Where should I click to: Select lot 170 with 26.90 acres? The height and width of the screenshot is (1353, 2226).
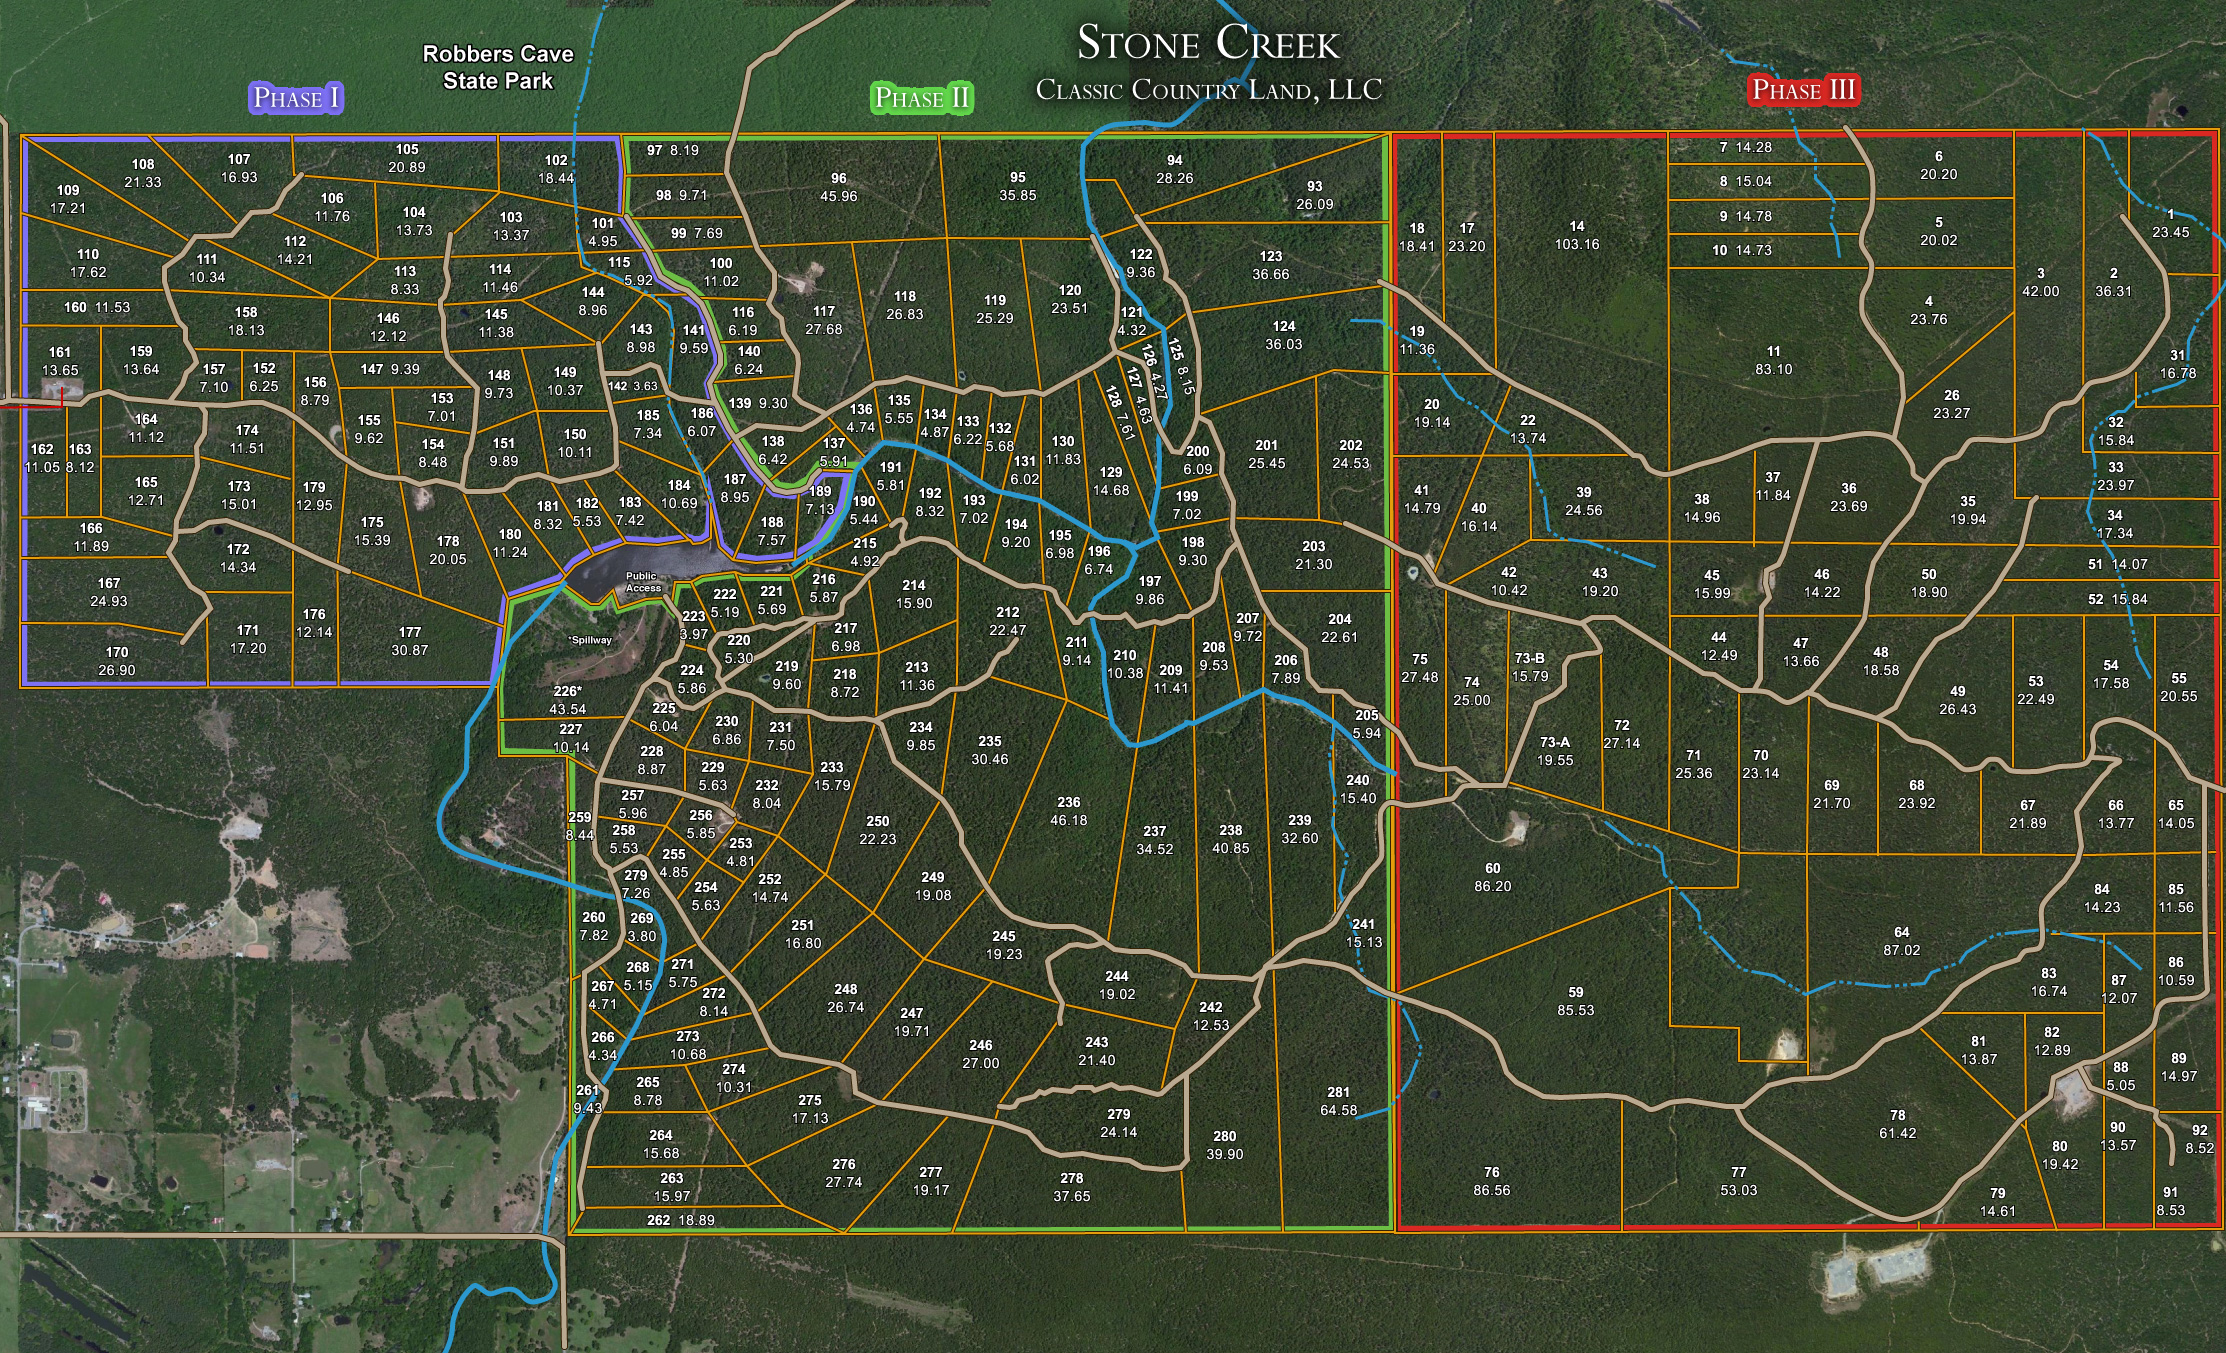(x=117, y=661)
